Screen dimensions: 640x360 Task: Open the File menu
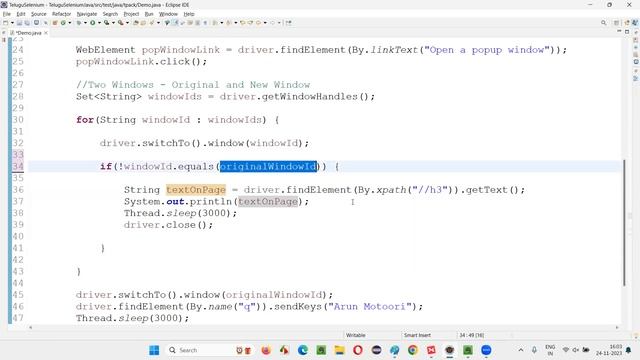pos(7,14)
